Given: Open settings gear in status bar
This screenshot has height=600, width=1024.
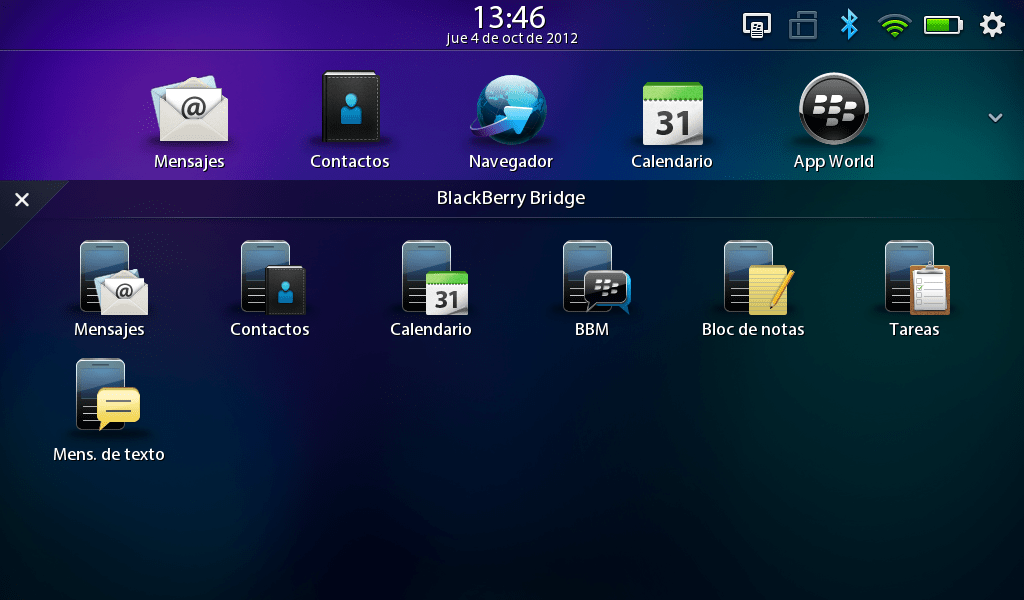Looking at the screenshot, I should (x=992, y=25).
